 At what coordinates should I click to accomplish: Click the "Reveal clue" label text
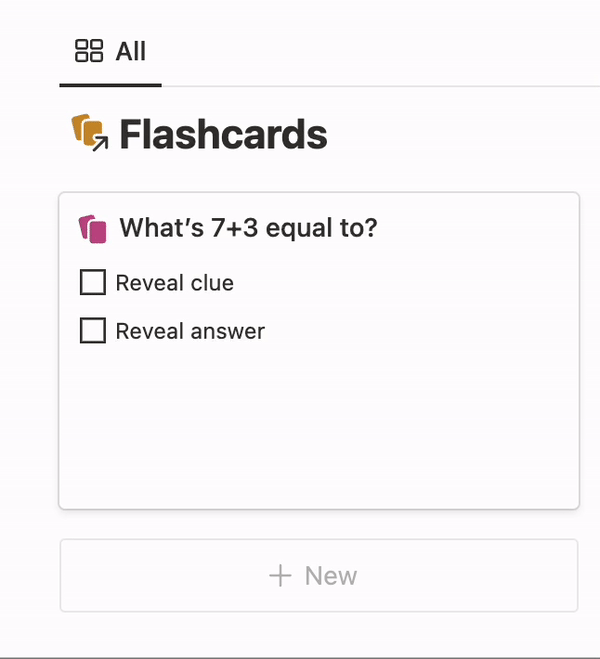point(175,283)
